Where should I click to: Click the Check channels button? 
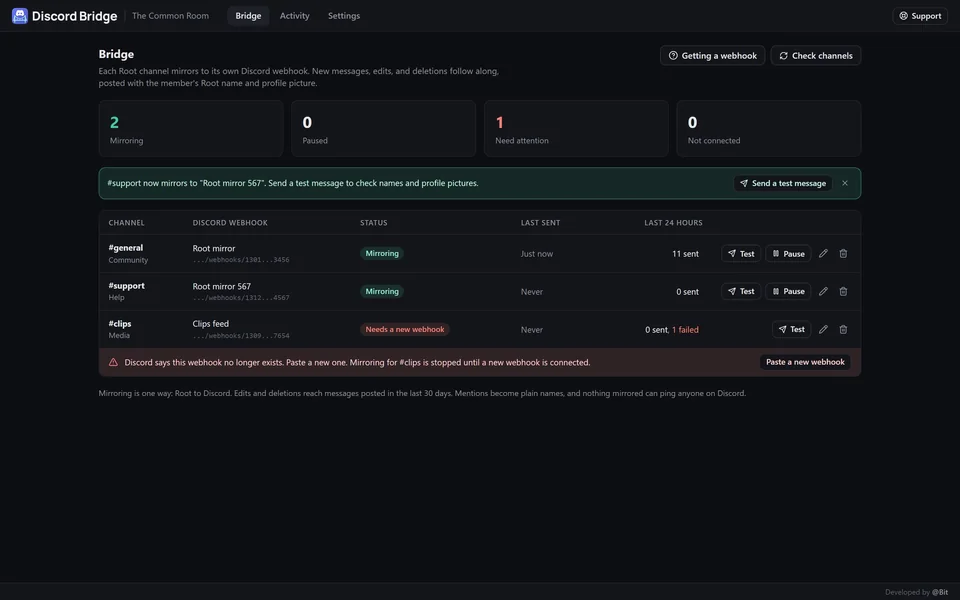click(x=816, y=56)
